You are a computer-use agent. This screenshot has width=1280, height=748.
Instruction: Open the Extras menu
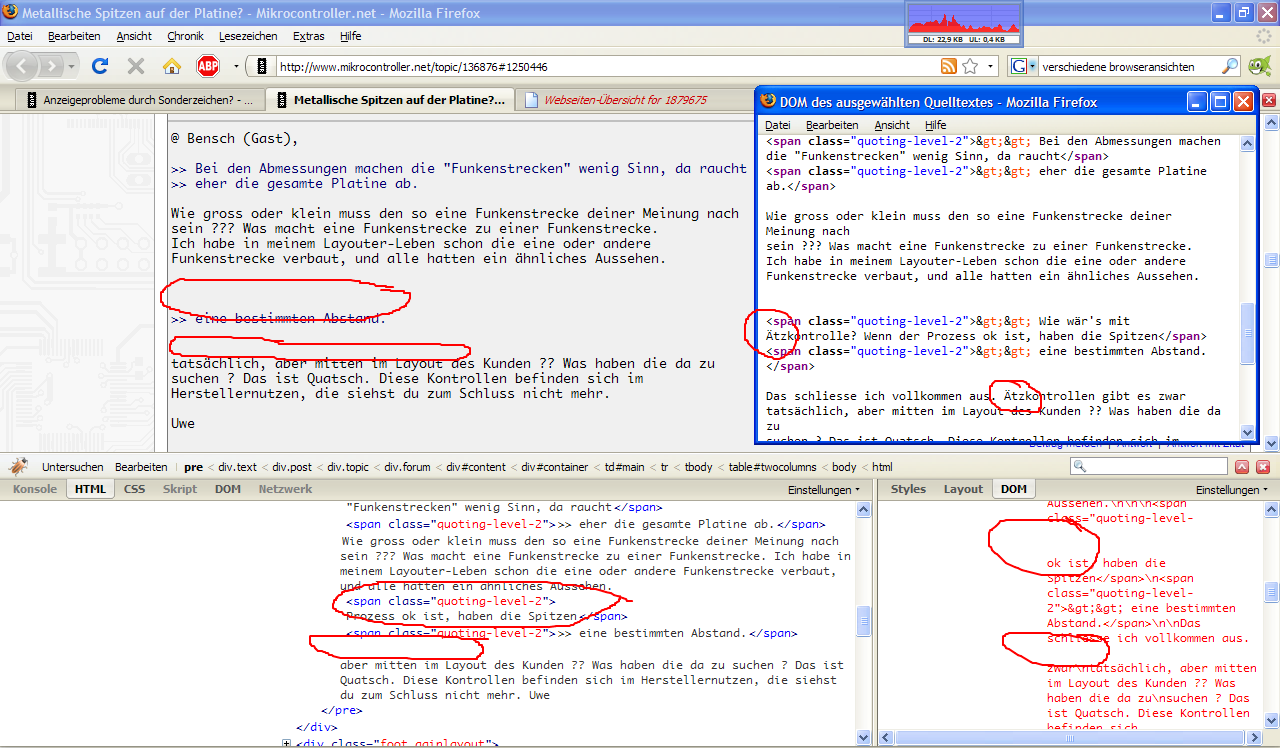(x=309, y=36)
